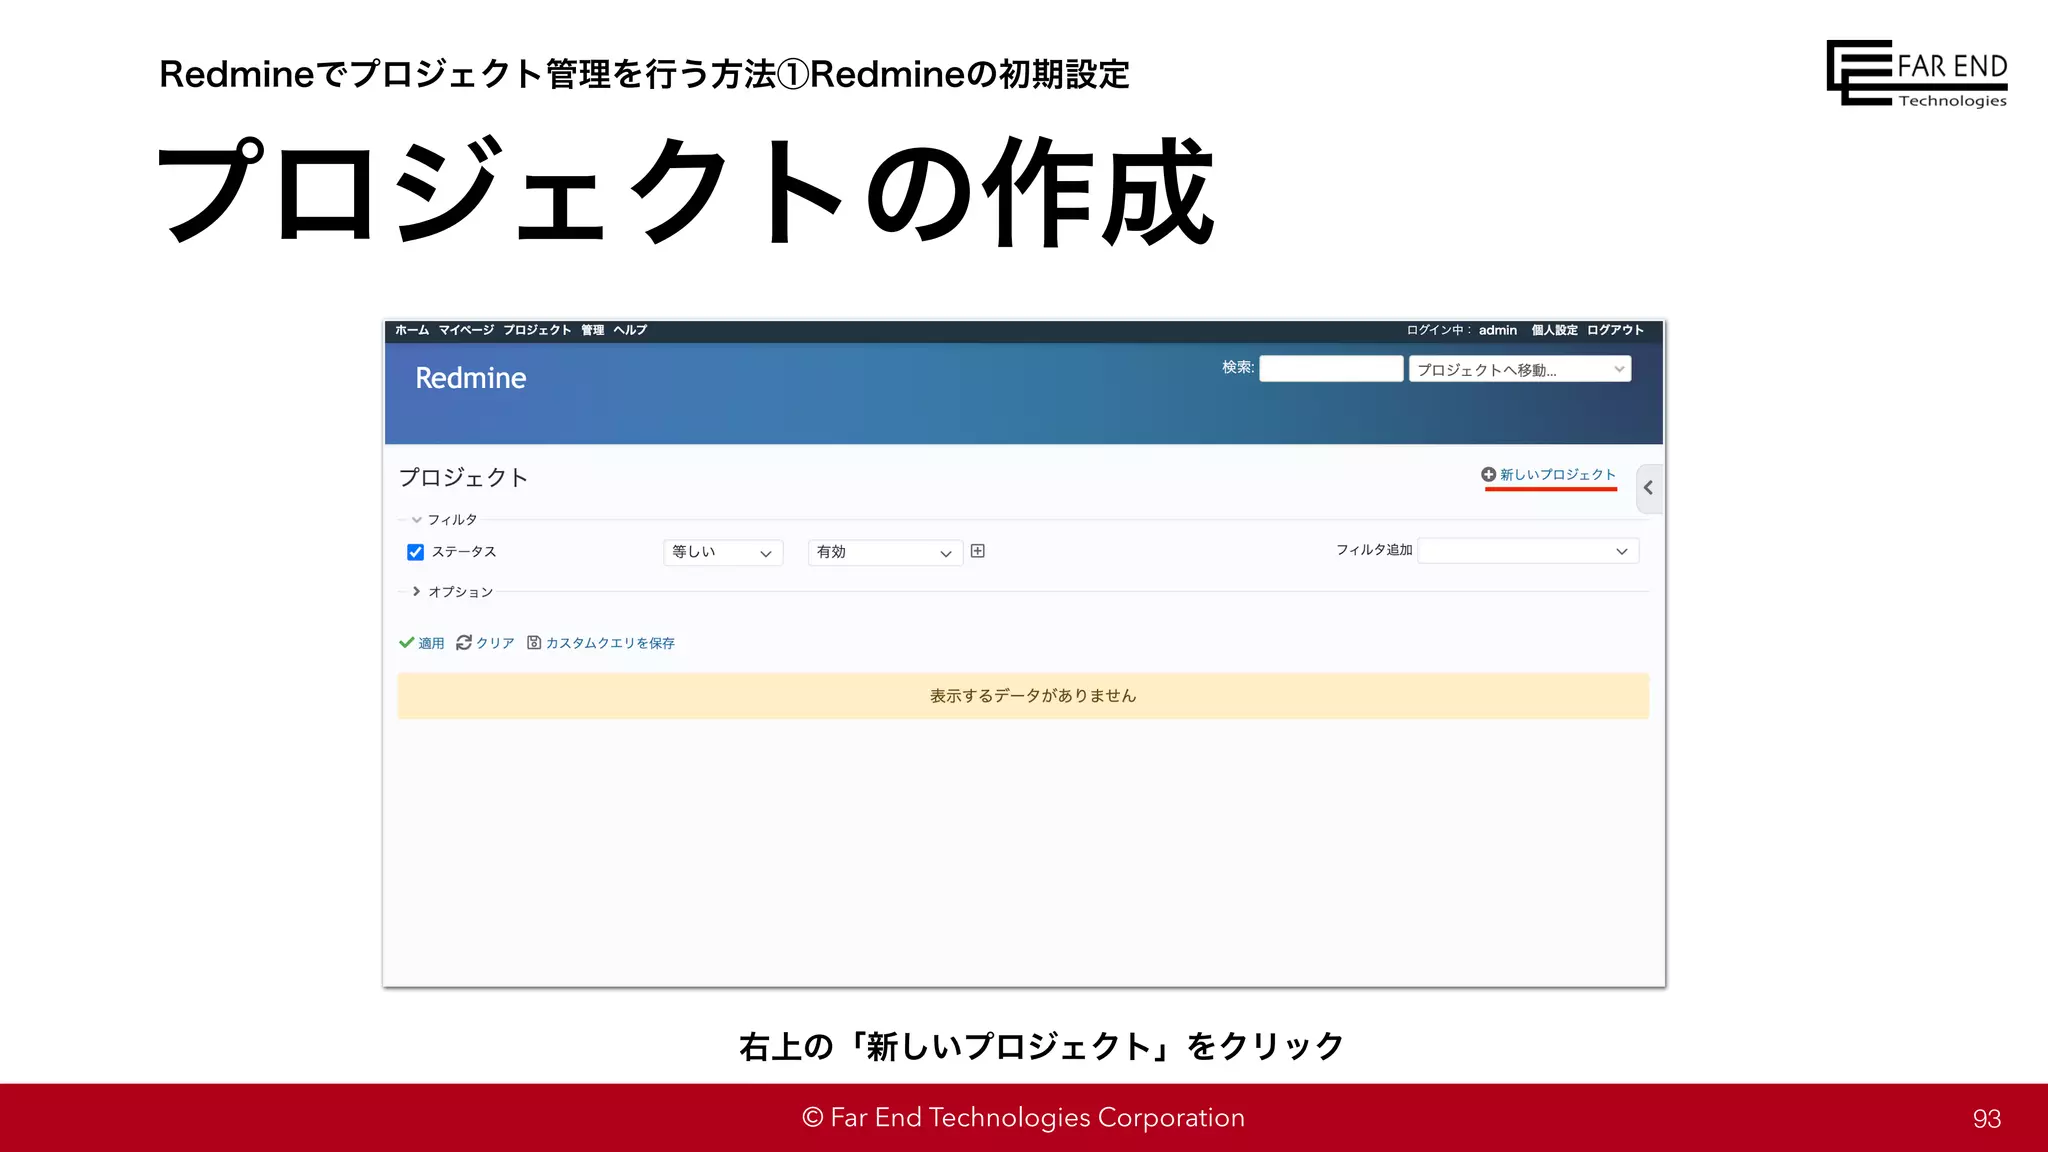
Task: Collapse the フィルタ section
Action: 445,520
